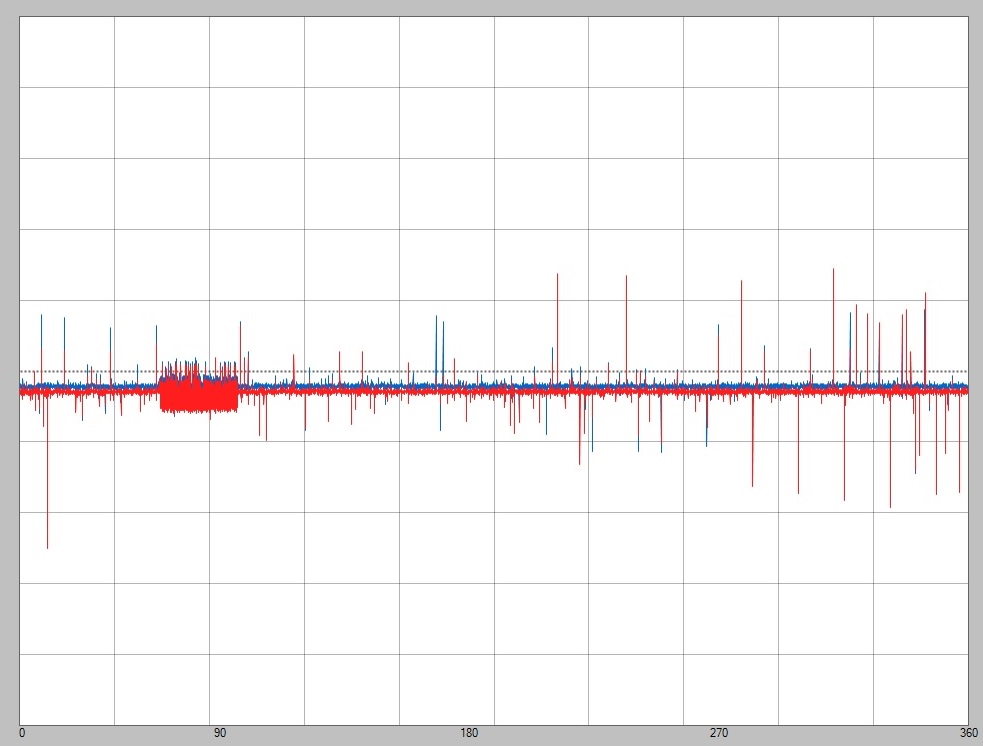The width and height of the screenshot is (983, 746).
Task: Click the 360 label on the x-axis
Action: click(969, 733)
